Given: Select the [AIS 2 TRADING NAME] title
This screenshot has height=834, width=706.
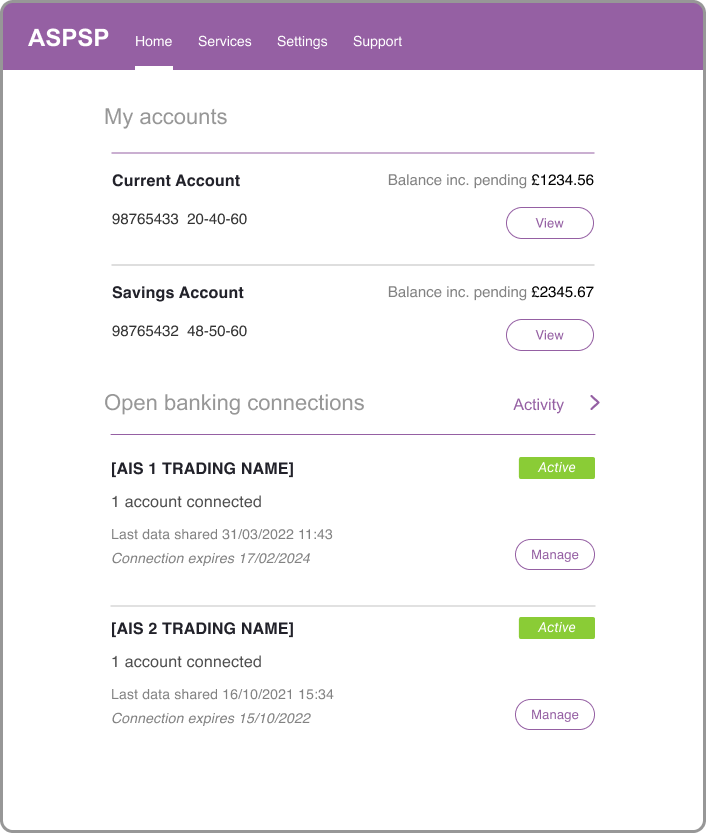Looking at the screenshot, I should click(x=202, y=629).
